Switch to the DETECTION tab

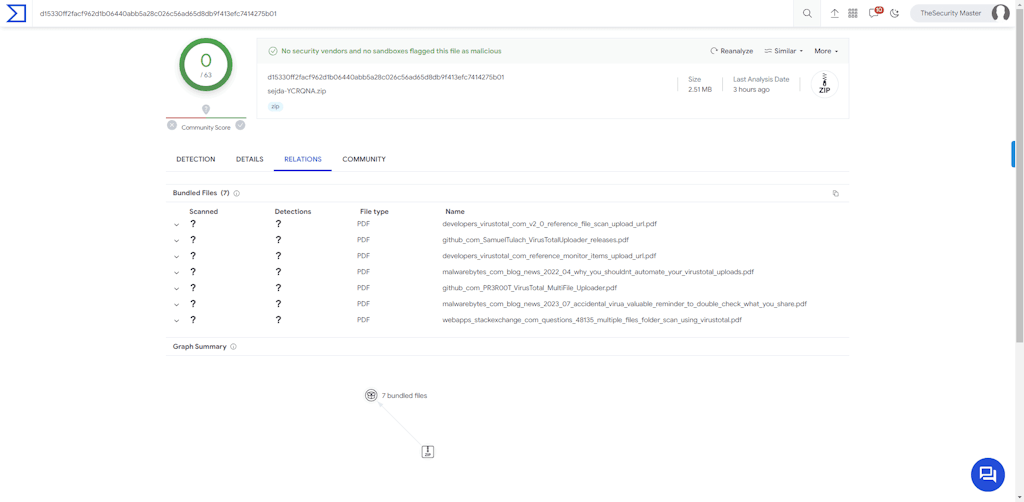196,159
